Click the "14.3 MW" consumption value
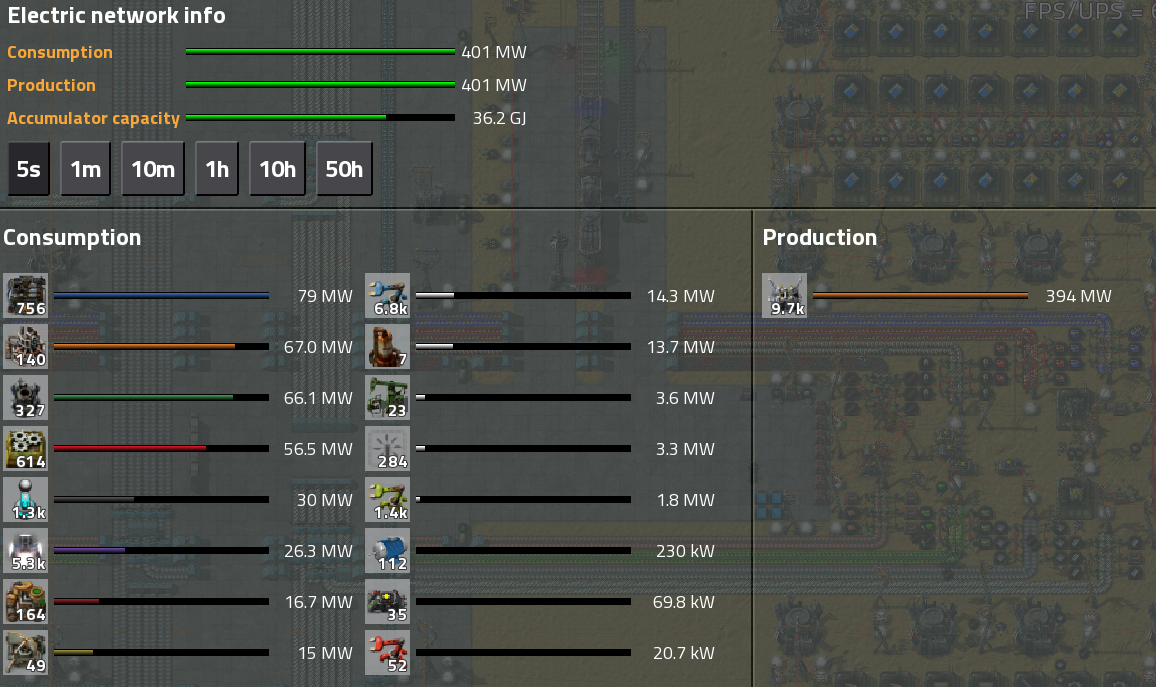The width and height of the screenshot is (1156, 687). [680, 296]
